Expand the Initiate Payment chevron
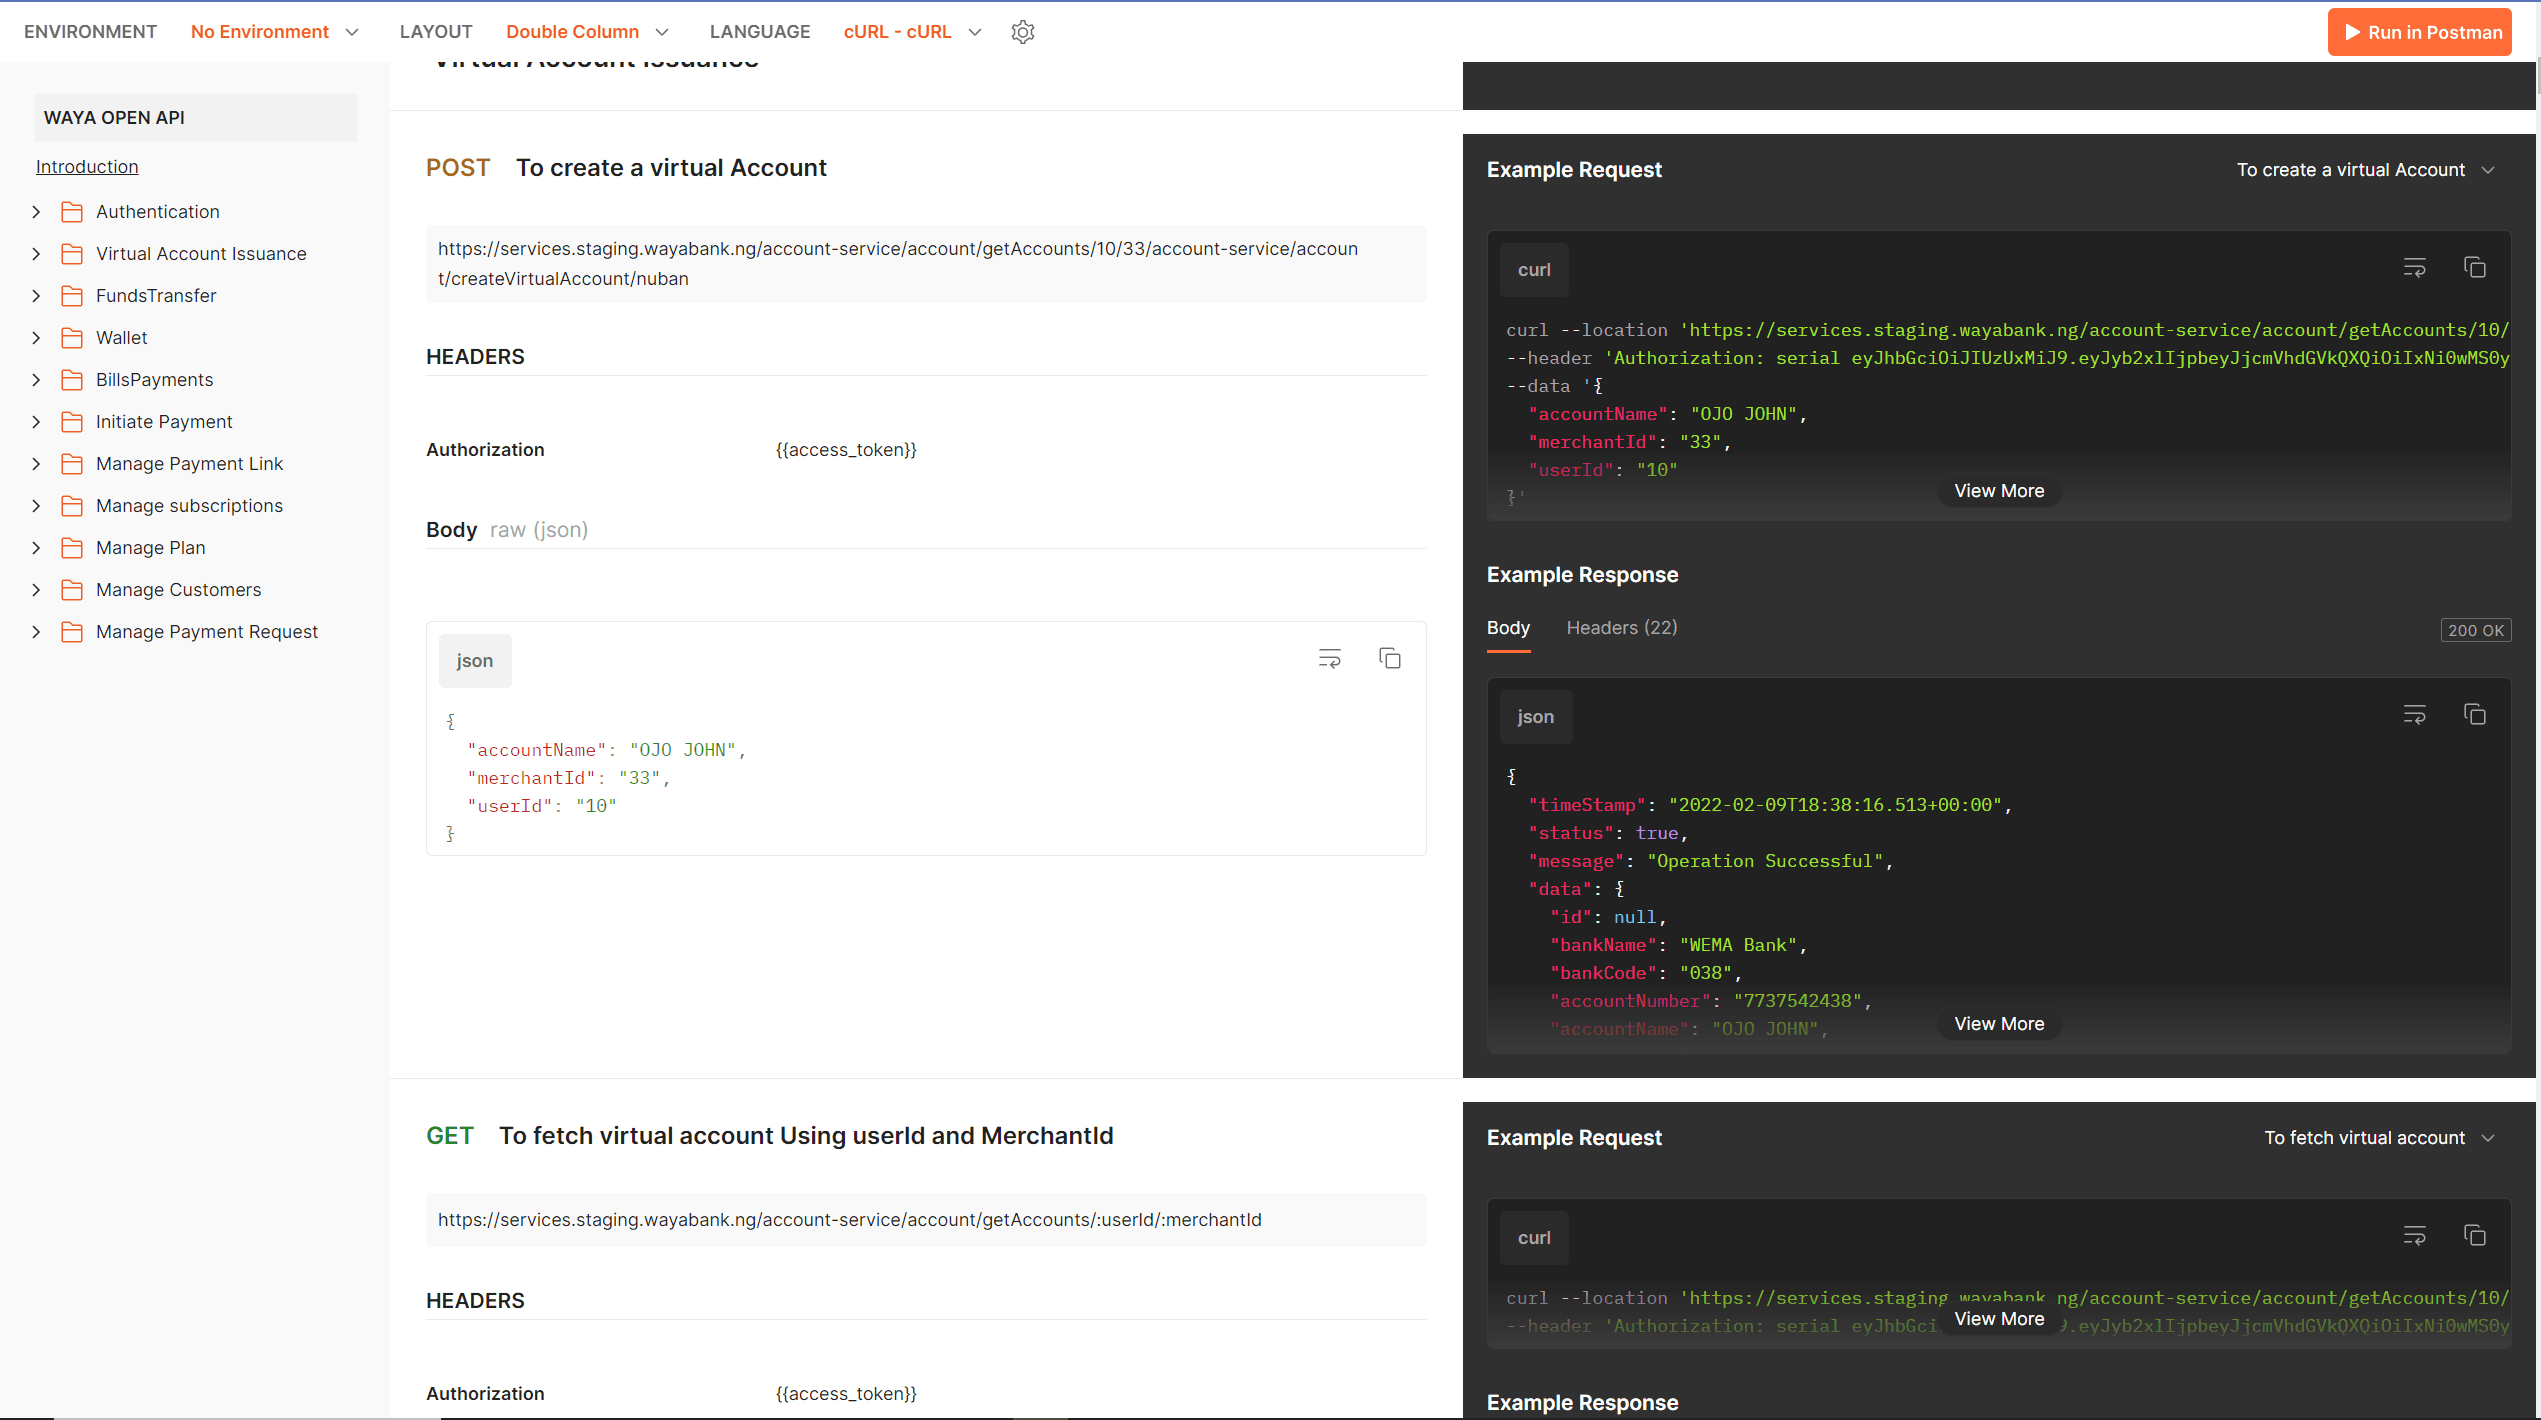 point(36,422)
